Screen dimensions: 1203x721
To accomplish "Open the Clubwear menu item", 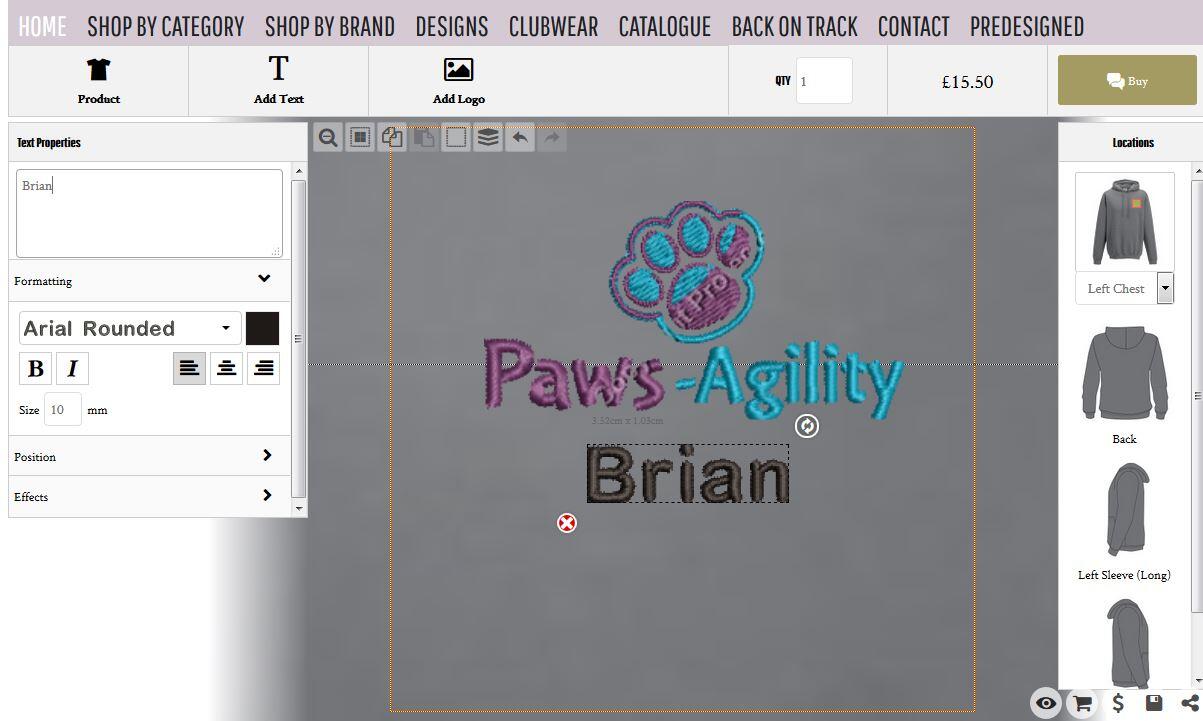I will pyautogui.click(x=553, y=26).
